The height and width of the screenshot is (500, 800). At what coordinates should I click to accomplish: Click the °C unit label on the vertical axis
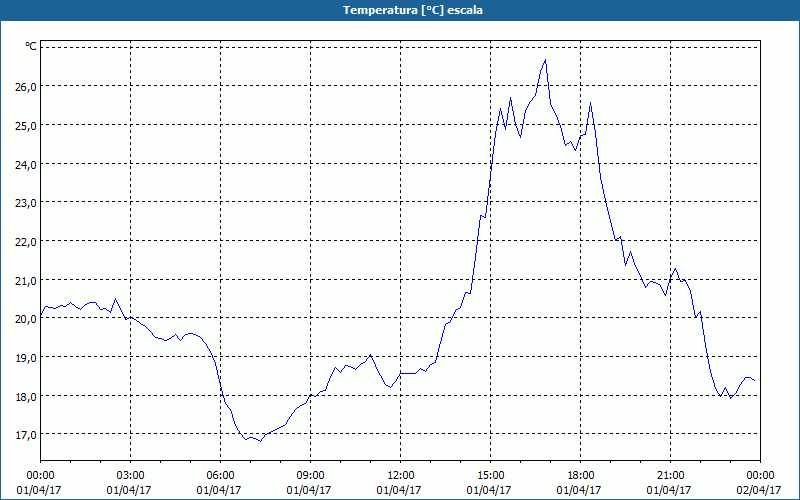pyautogui.click(x=31, y=46)
